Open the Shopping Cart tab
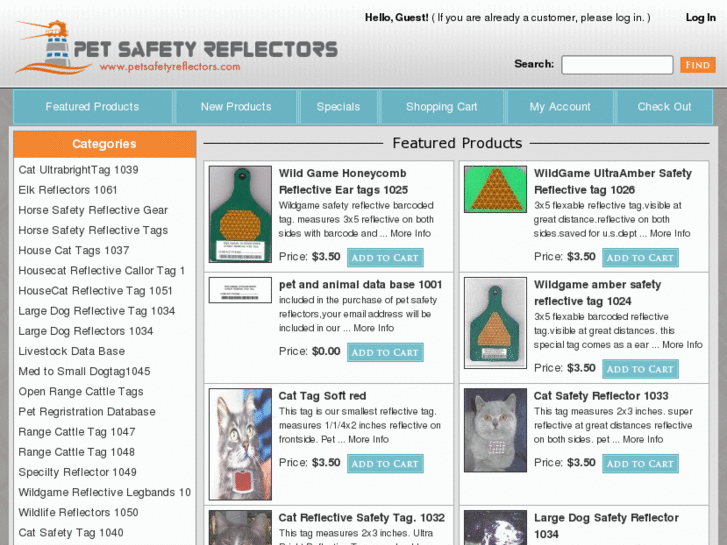The image size is (727, 545). coord(441,107)
